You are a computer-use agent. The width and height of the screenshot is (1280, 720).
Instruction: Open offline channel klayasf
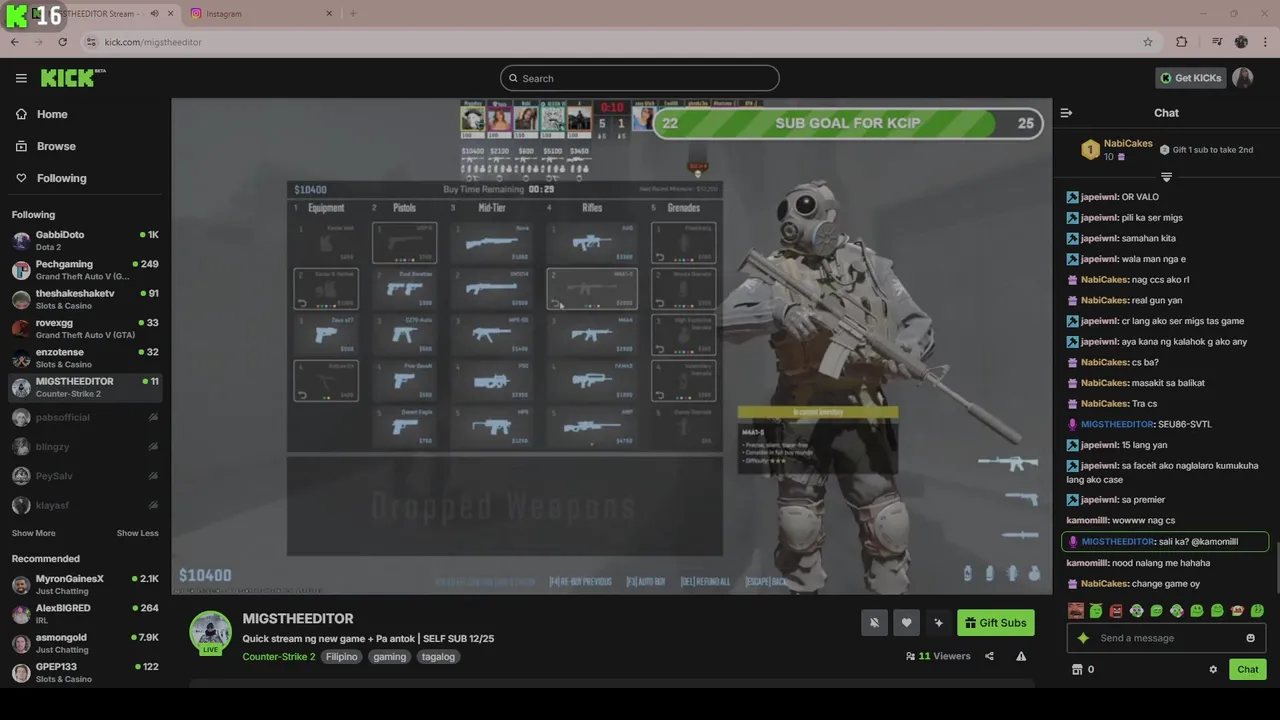pyautogui.click(x=85, y=506)
